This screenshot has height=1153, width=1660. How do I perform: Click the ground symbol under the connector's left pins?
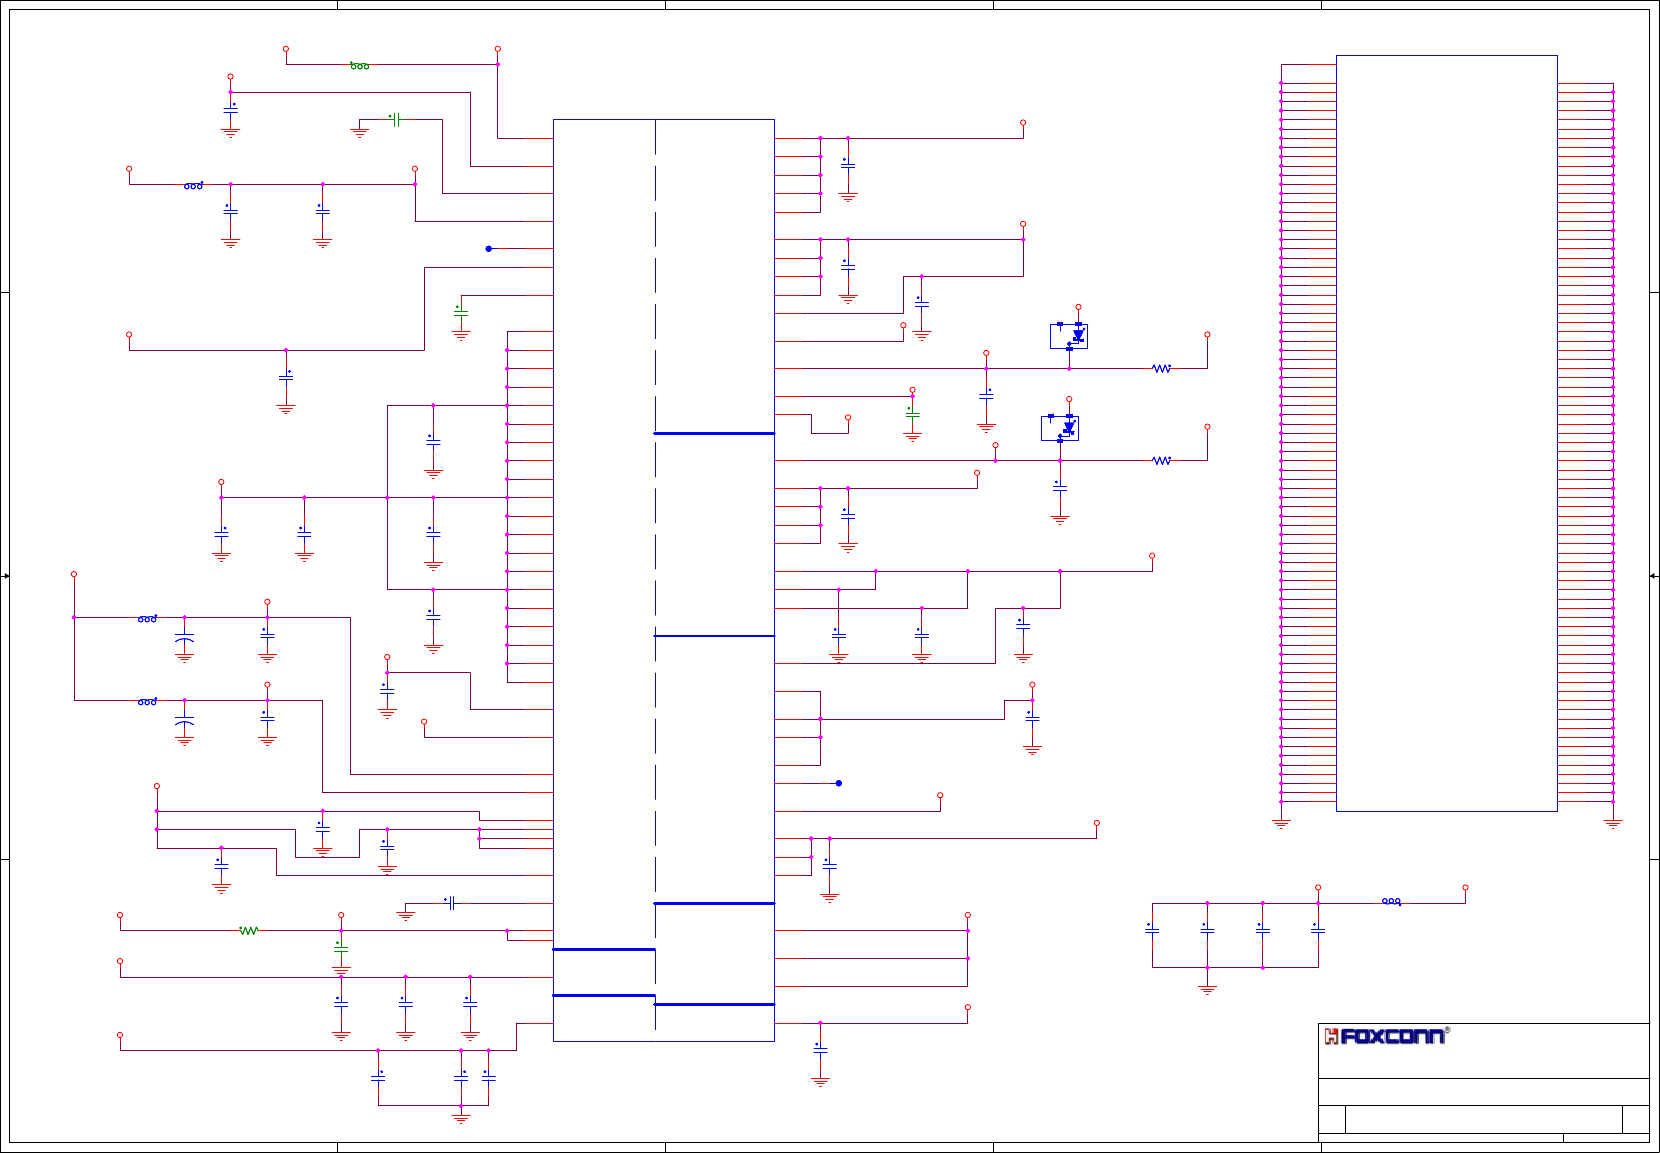1281,824
